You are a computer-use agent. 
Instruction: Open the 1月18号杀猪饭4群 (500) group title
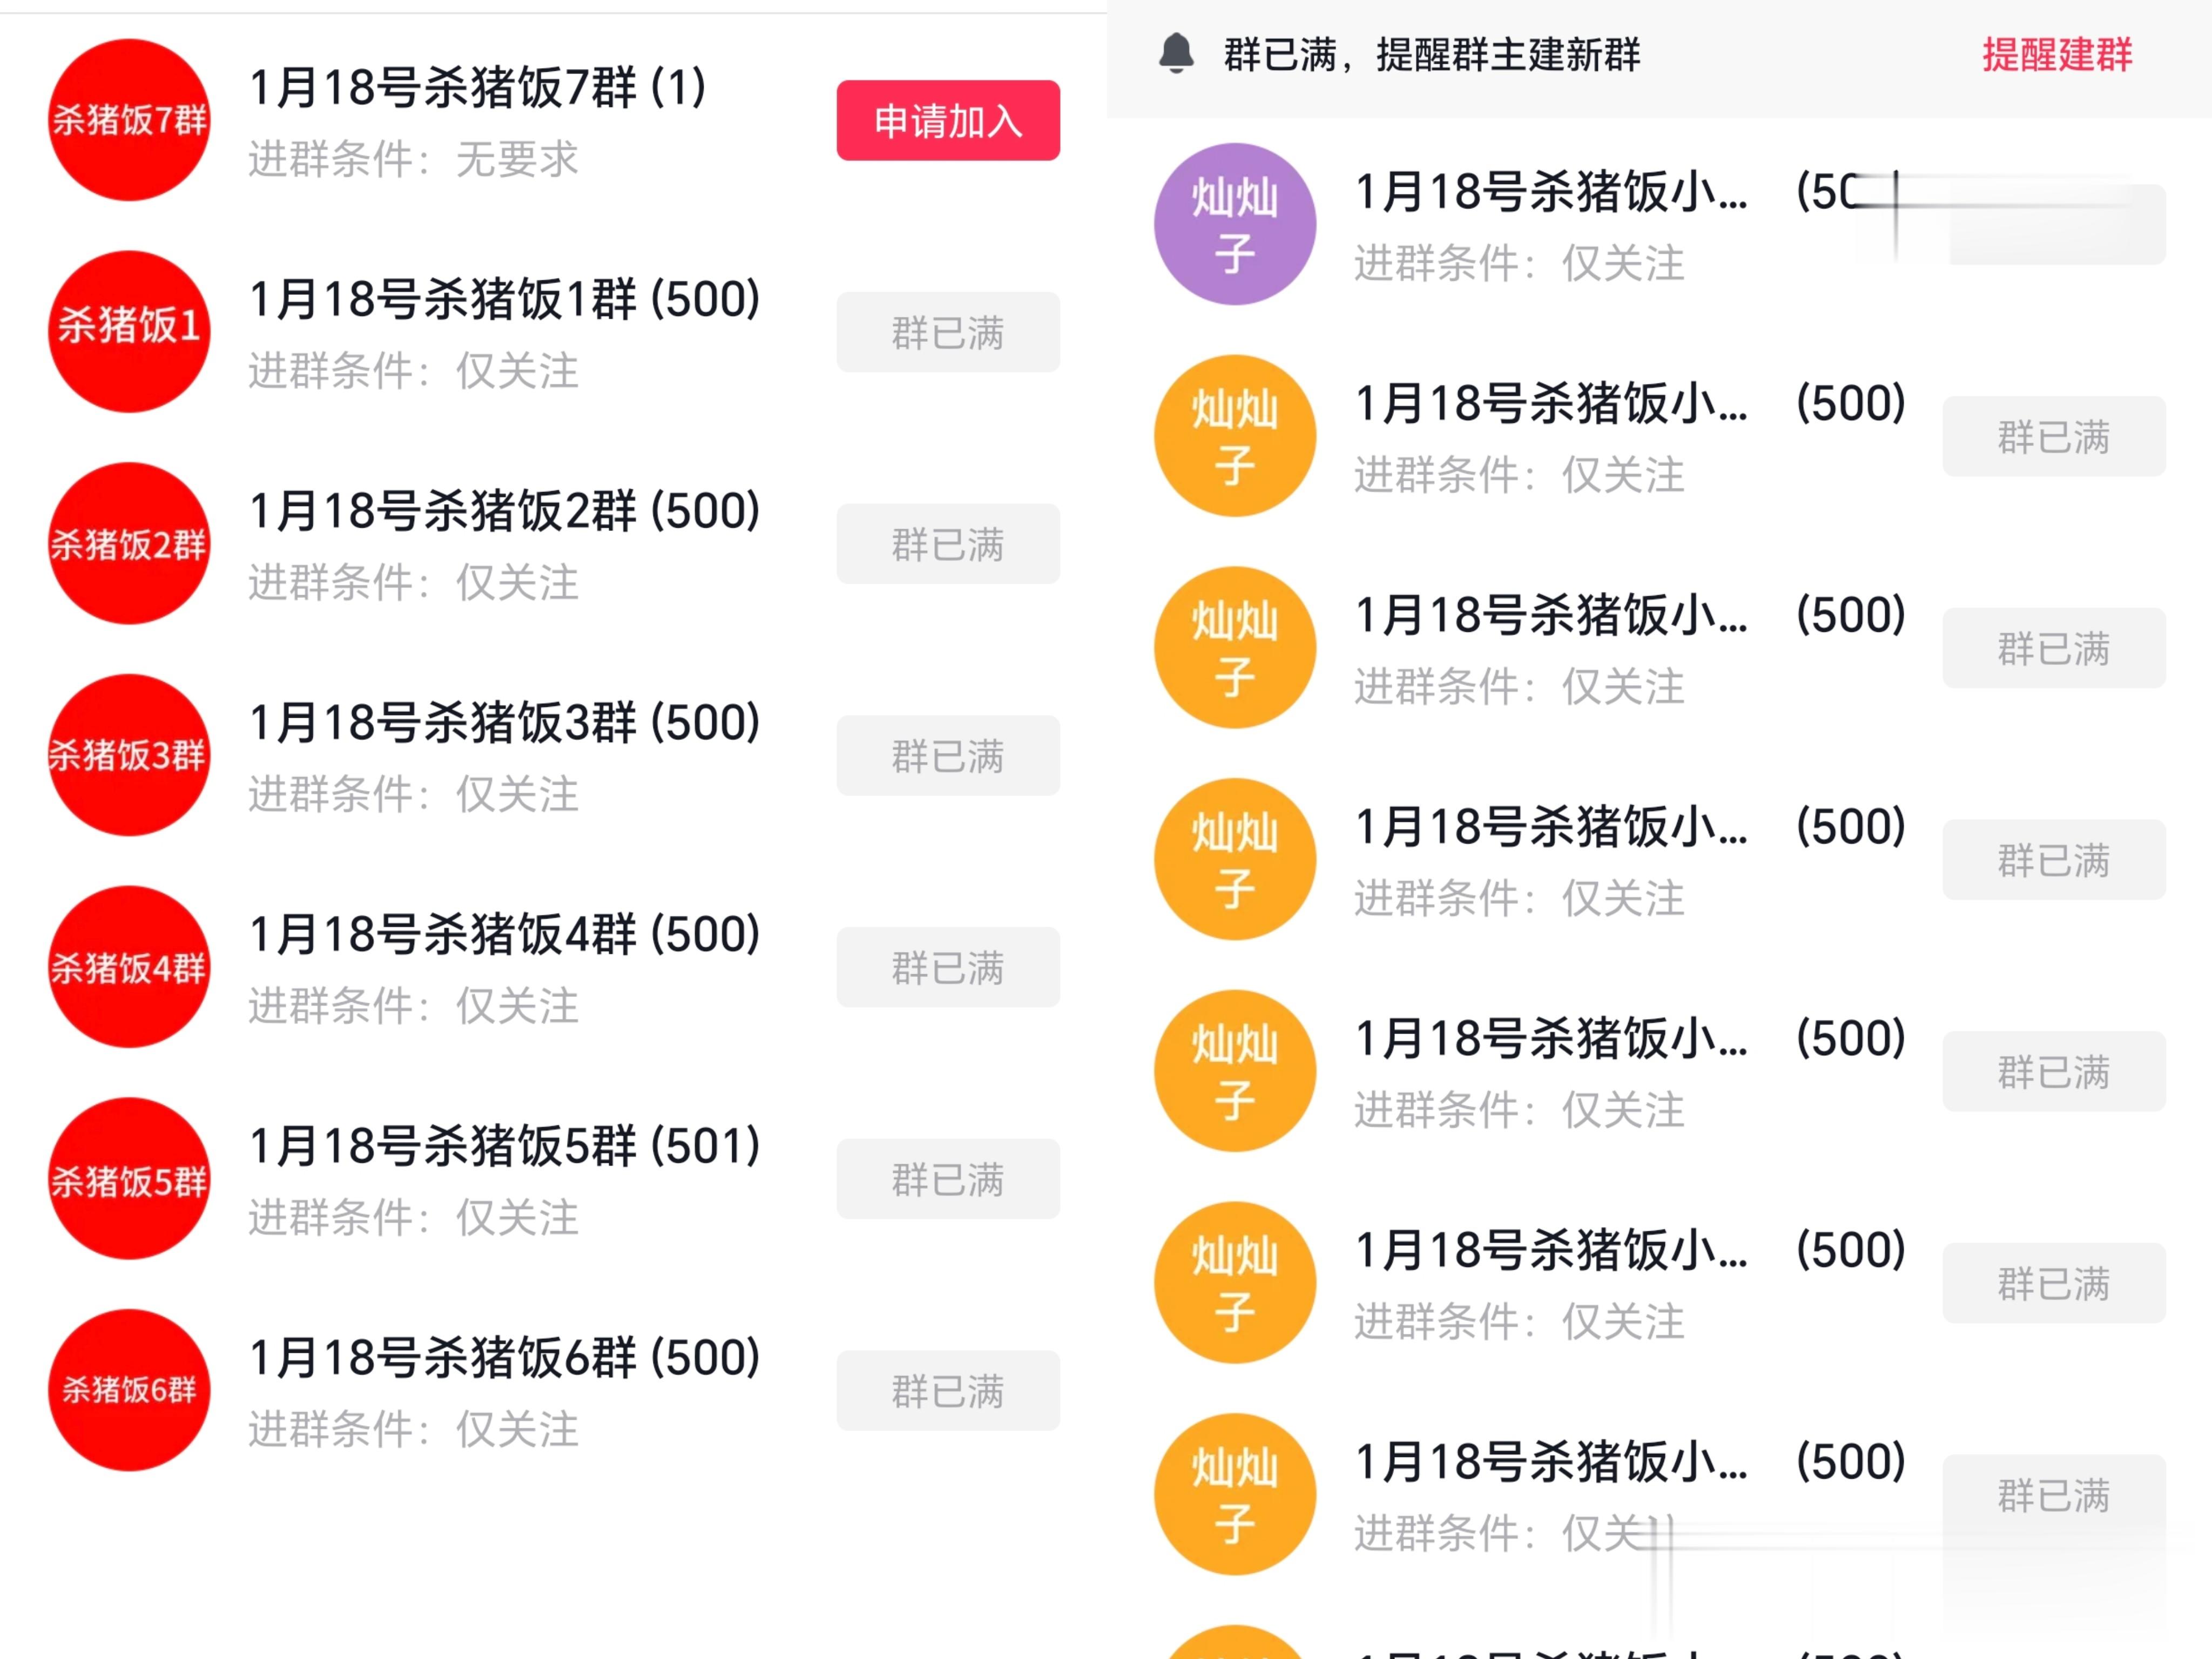(x=504, y=935)
